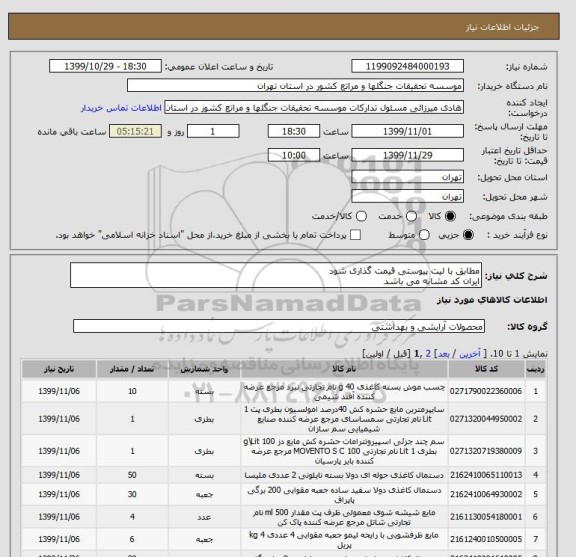Image resolution: width=576 pixels, height=557 pixels.
Task: Click the واحد شمارش column header
Action: 204,369
